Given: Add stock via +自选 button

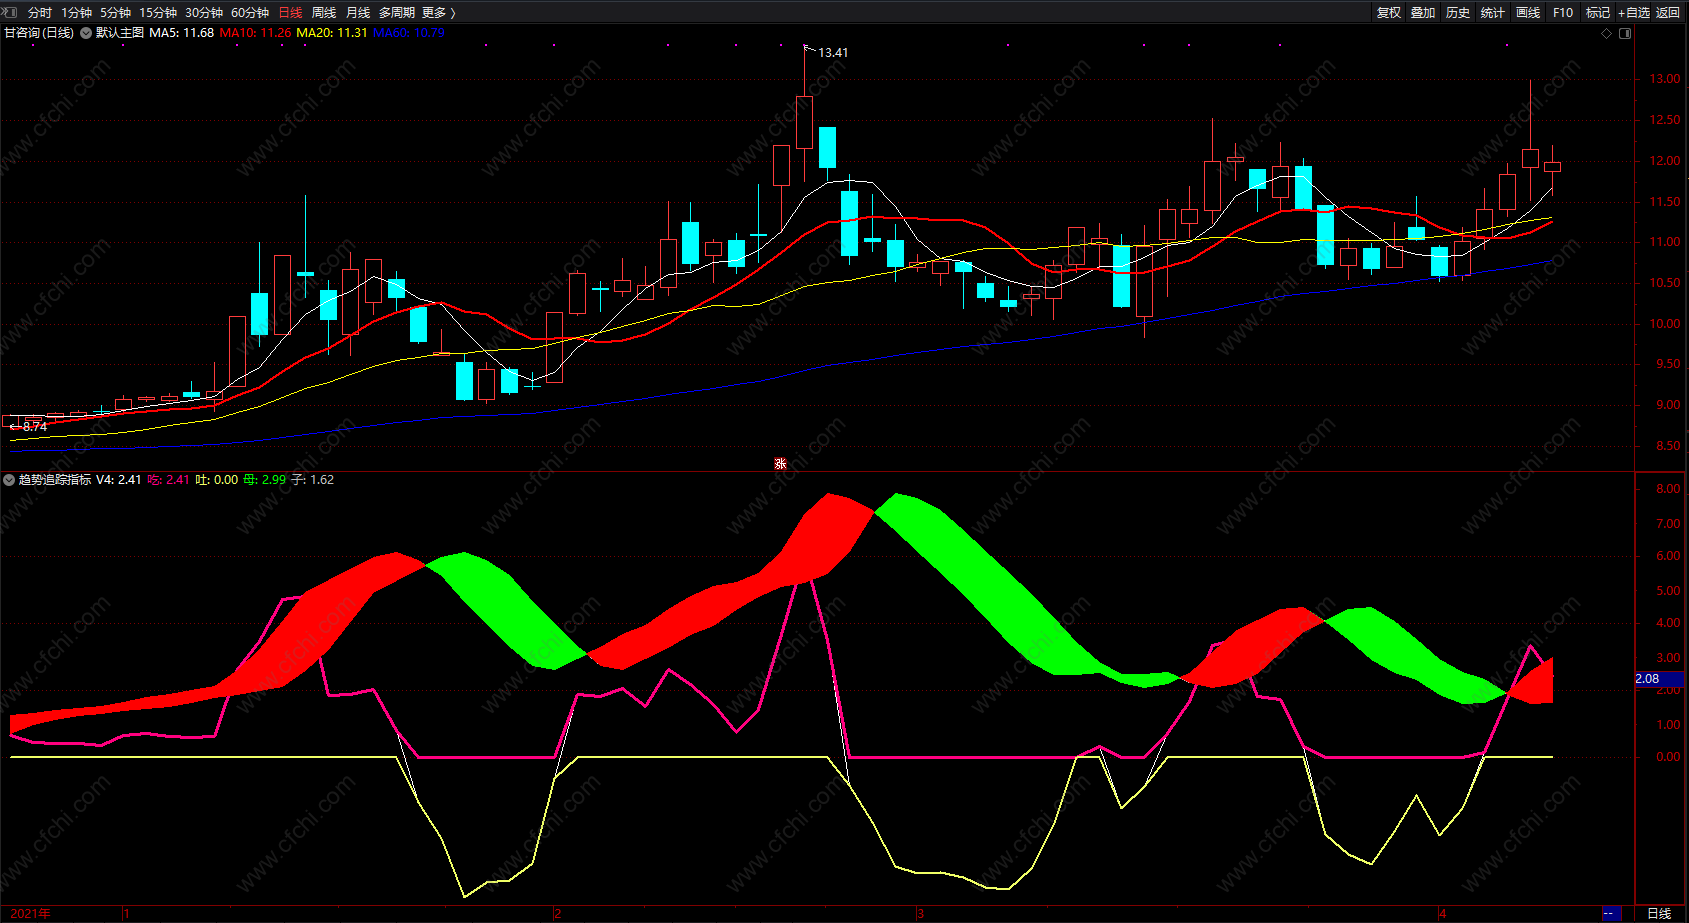Looking at the screenshot, I should tap(1634, 13).
